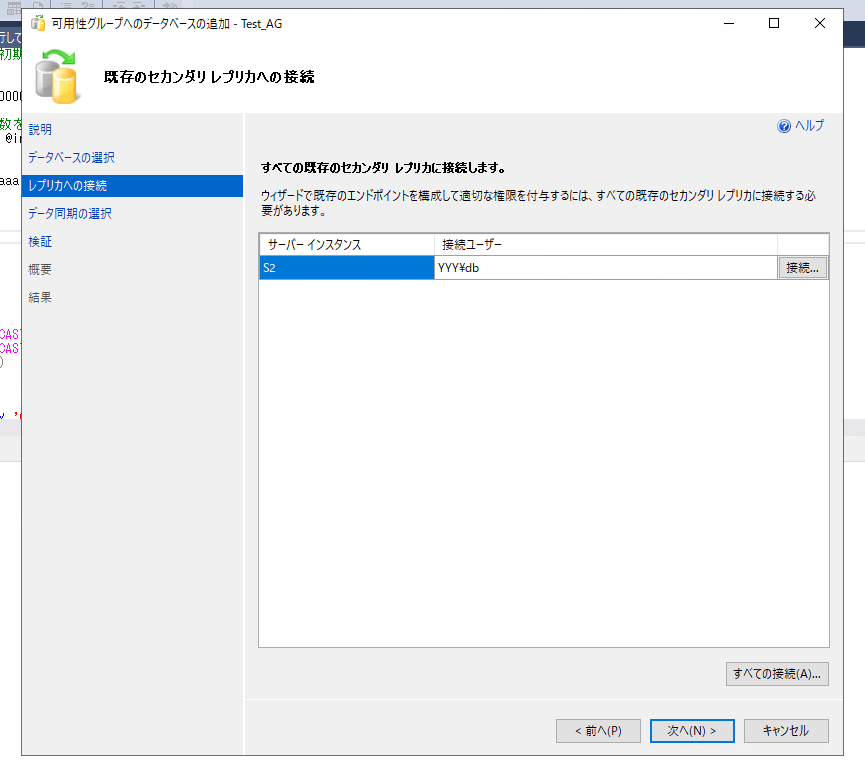The image size is (865, 768).
Task: Close the wizard window
Action: 820,23
